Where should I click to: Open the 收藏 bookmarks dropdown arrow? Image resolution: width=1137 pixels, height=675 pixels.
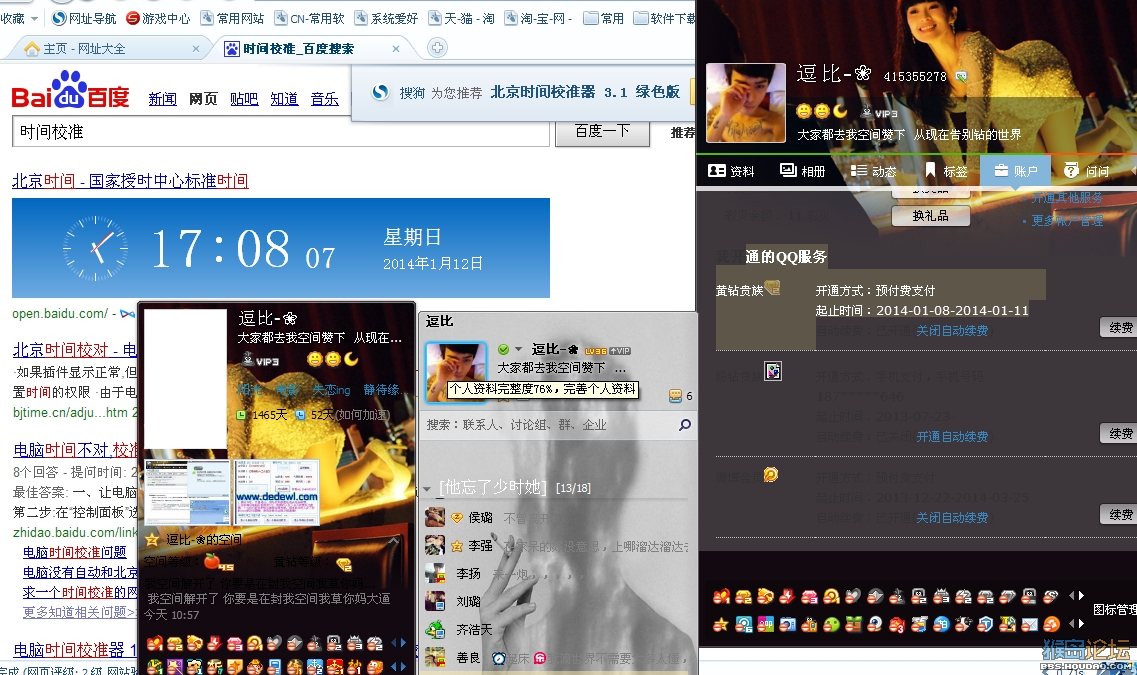34,18
